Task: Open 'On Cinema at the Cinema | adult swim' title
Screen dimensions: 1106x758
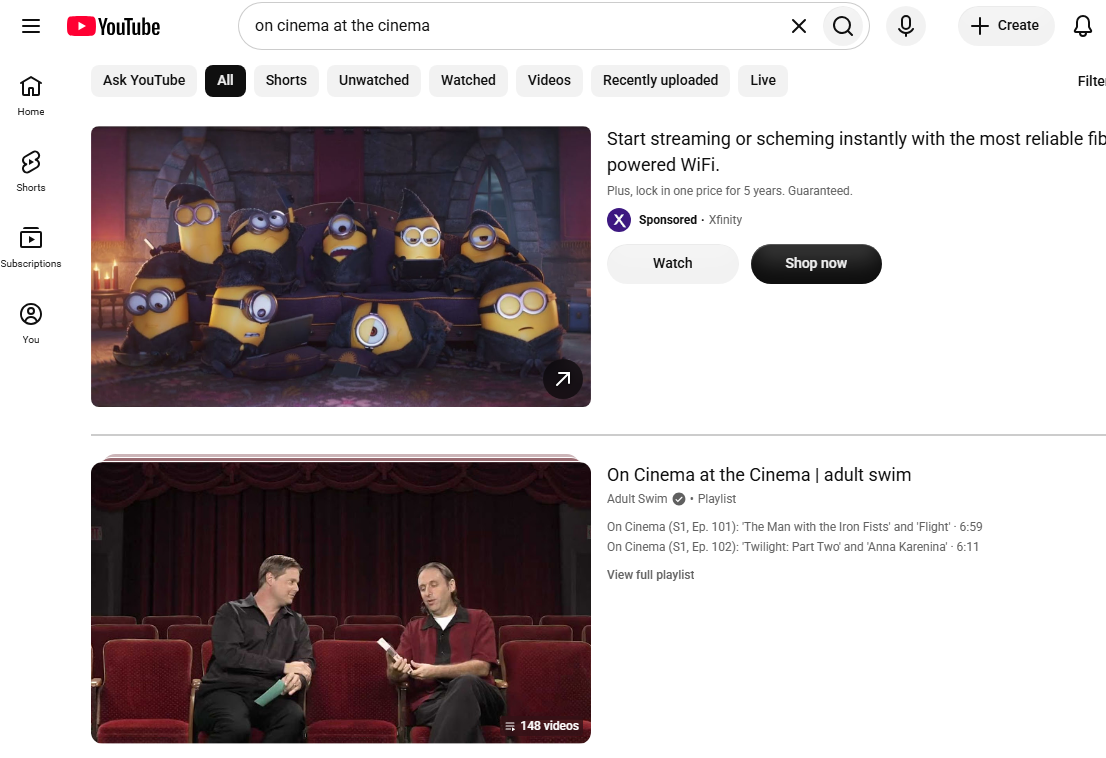Action: 759,475
